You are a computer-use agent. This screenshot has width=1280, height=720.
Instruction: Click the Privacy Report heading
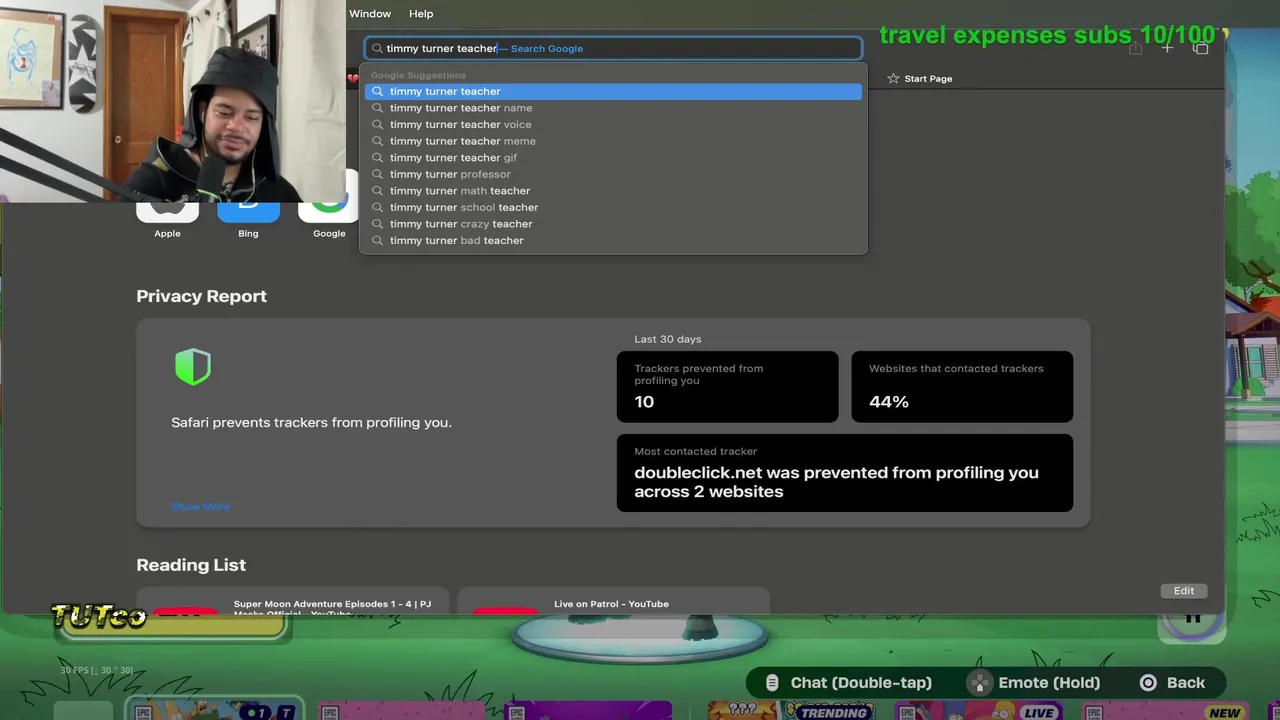tap(201, 296)
